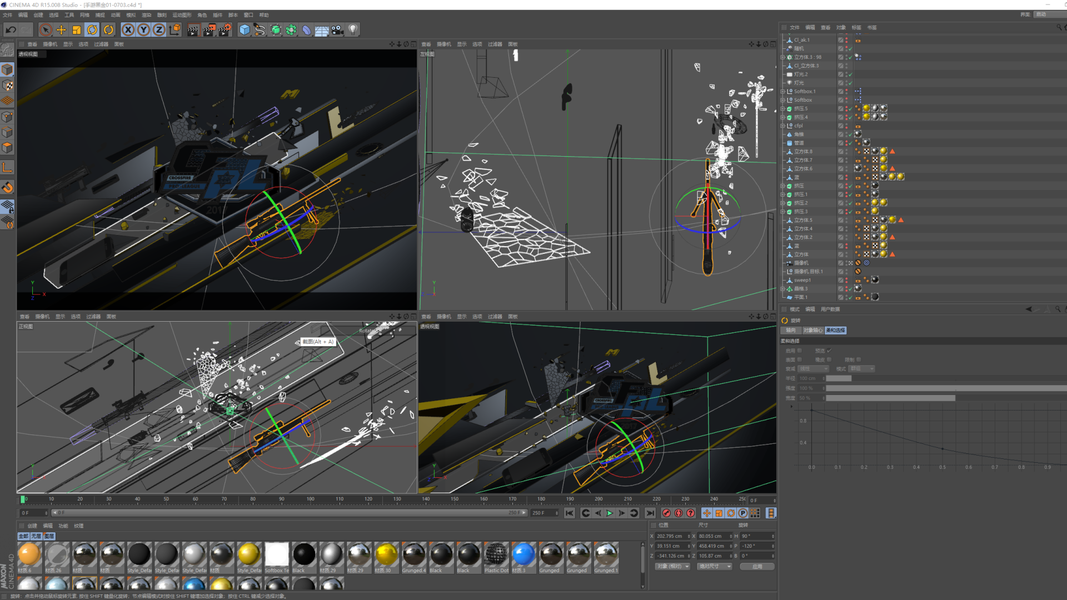Screen dimensions: 1067x600
Task: Click the Undo arrow icon
Action: [11, 30]
